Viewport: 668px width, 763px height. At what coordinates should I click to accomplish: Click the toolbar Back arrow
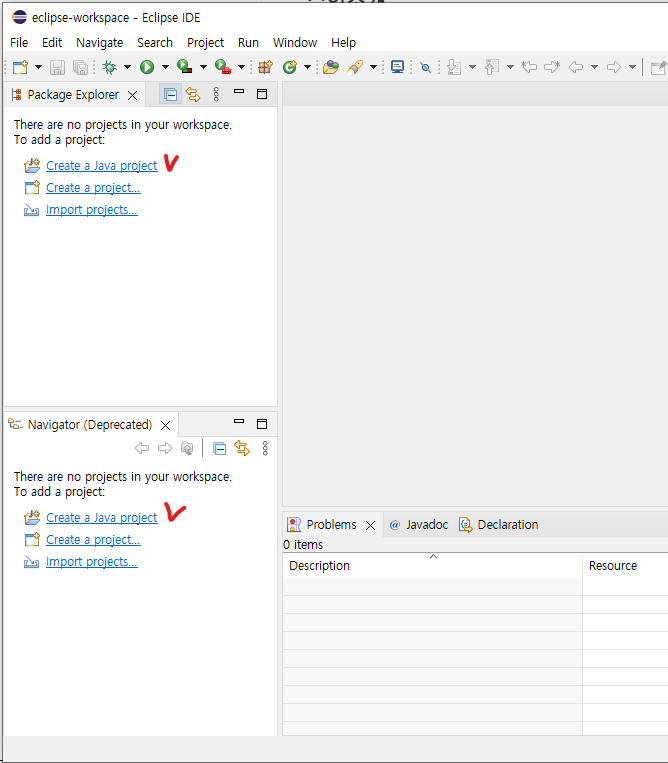point(576,67)
